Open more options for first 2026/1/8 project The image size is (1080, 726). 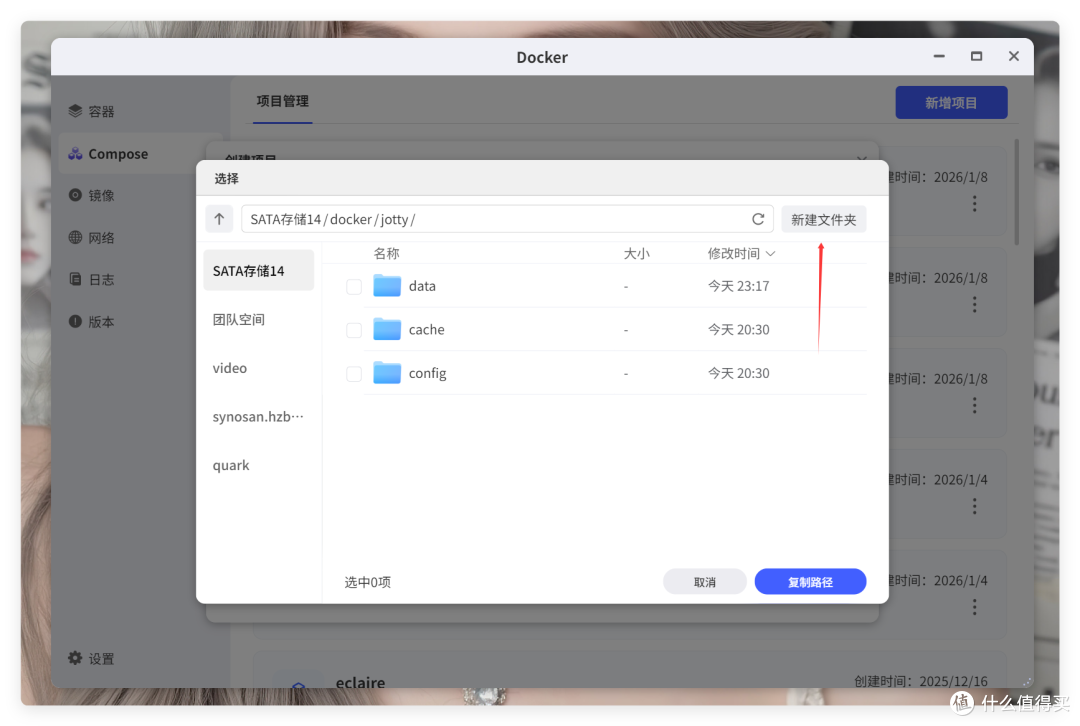point(974,203)
